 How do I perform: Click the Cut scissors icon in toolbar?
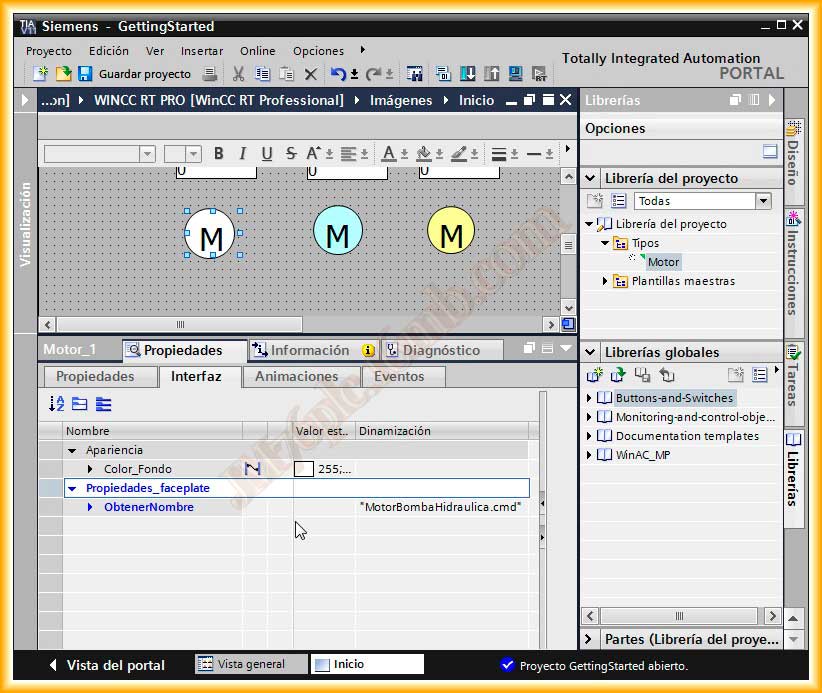tap(238, 74)
